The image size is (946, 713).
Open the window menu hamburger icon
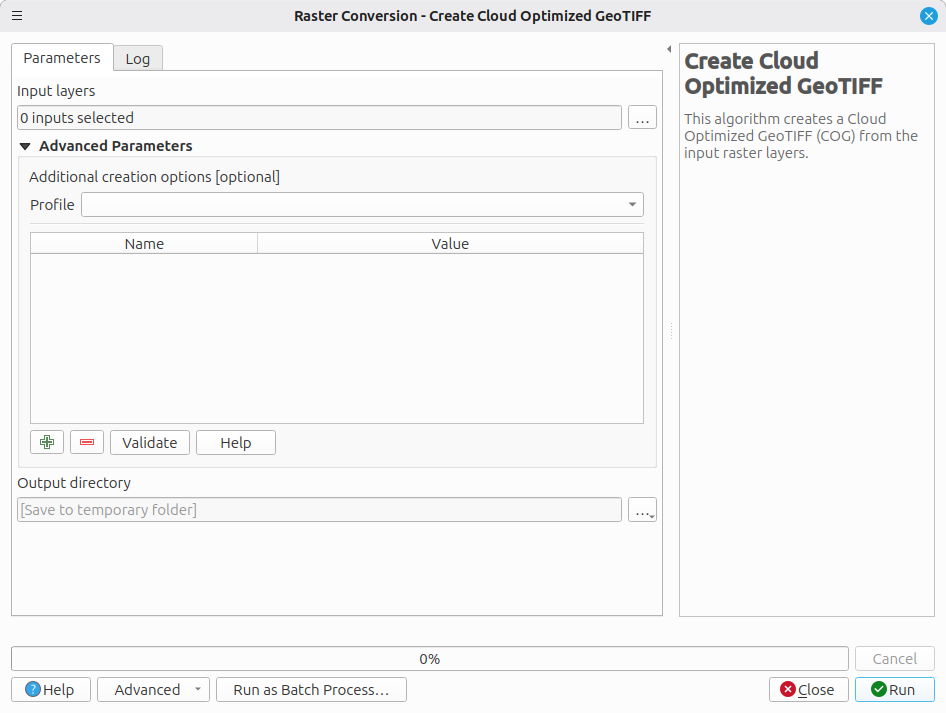click(17, 16)
